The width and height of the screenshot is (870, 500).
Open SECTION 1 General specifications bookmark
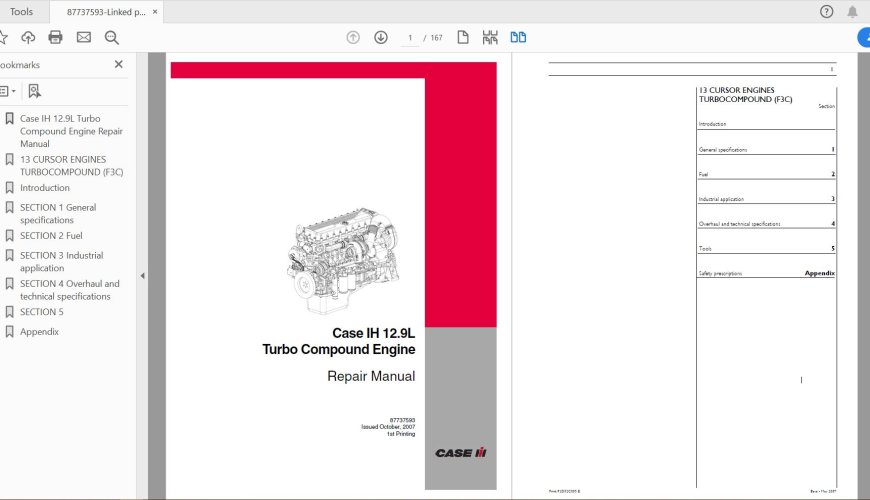pyautogui.click(x=58, y=214)
